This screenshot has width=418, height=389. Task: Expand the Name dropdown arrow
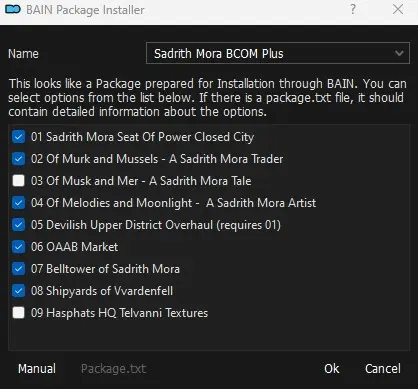(x=399, y=53)
